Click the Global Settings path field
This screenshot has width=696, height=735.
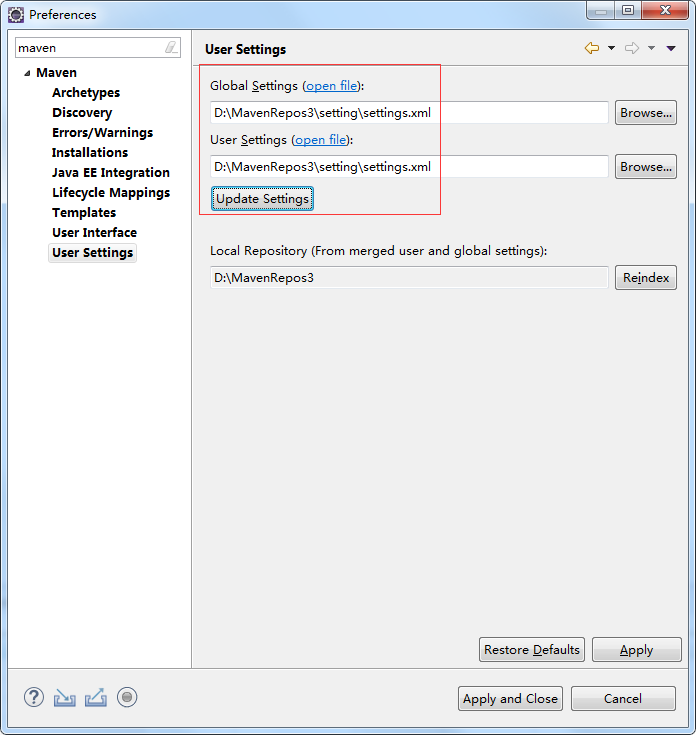tap(409, 112)
